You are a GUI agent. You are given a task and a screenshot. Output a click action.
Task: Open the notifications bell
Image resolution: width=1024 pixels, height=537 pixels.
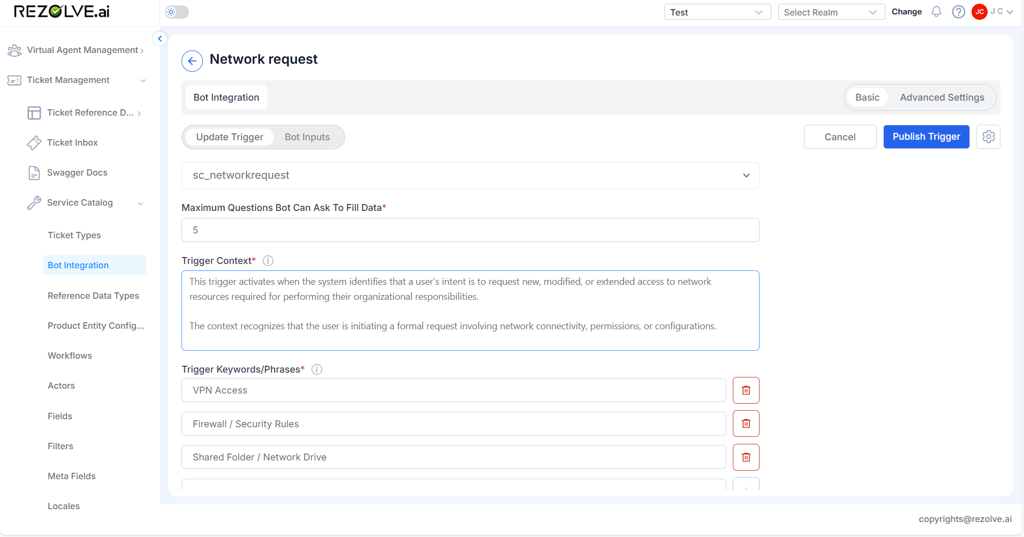point(936,12)
